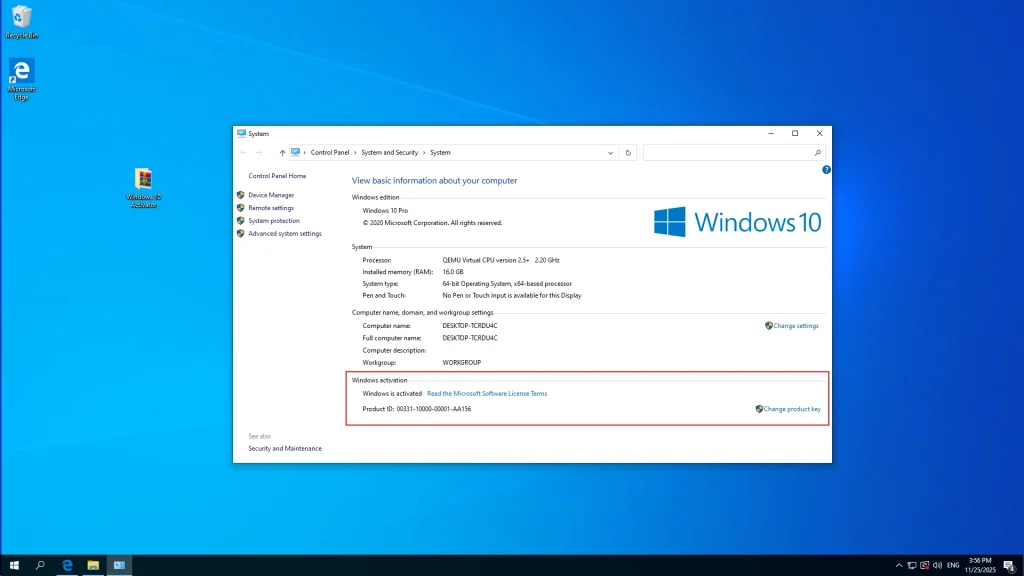
Task: Read the Microsoft Software License Terms
Action: coord(487,393)
